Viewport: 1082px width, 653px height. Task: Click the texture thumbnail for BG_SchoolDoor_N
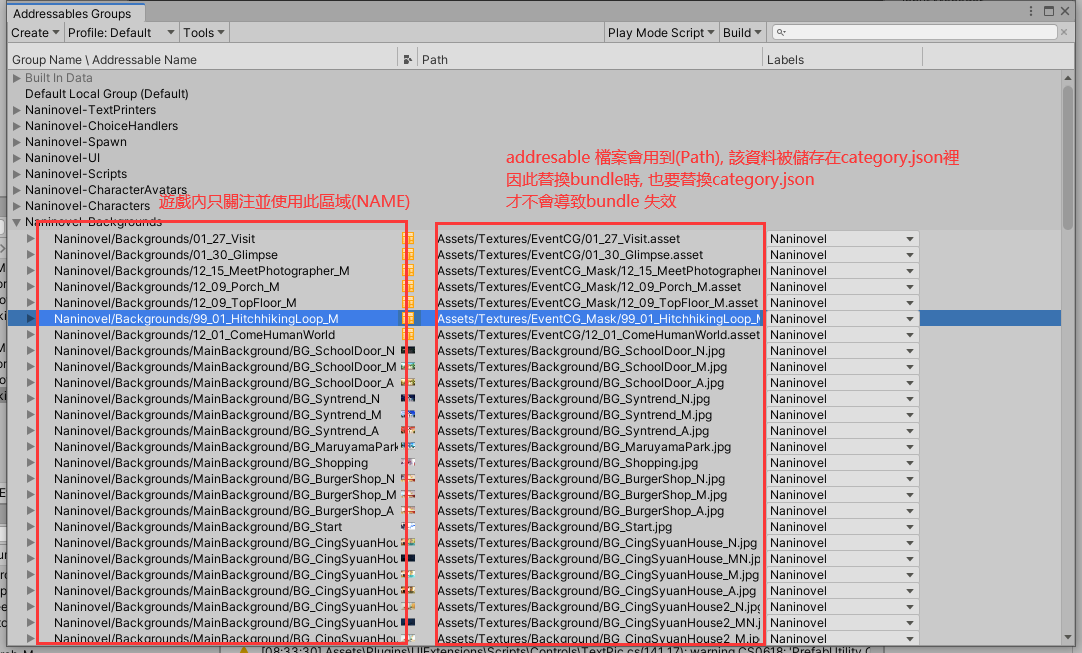pyautogui.click(x=407, y=351)
